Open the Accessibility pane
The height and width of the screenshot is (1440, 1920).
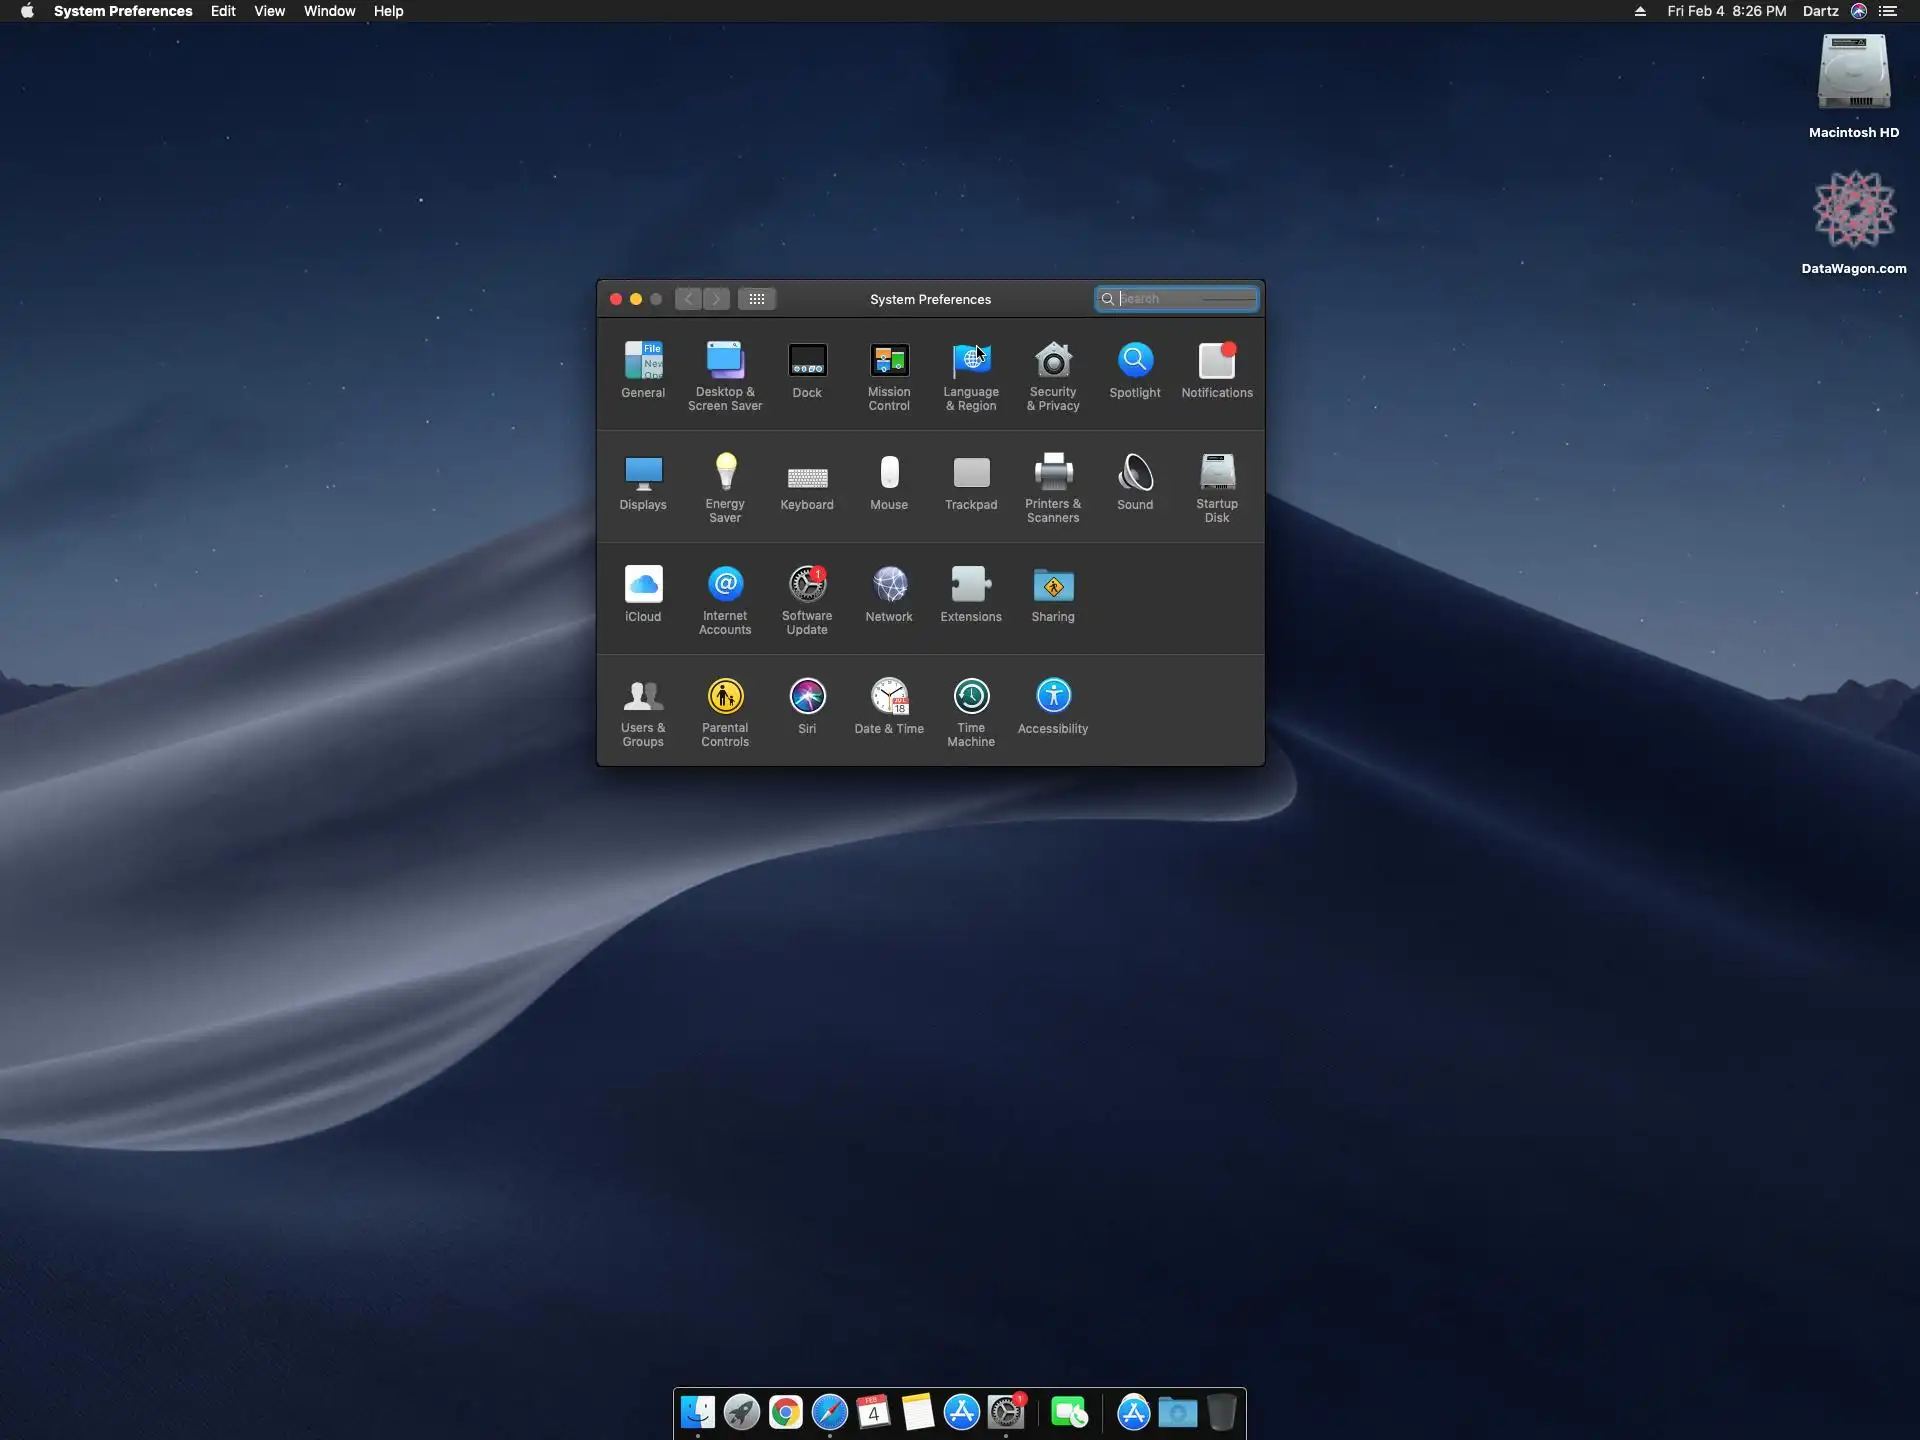[1053, 698]
